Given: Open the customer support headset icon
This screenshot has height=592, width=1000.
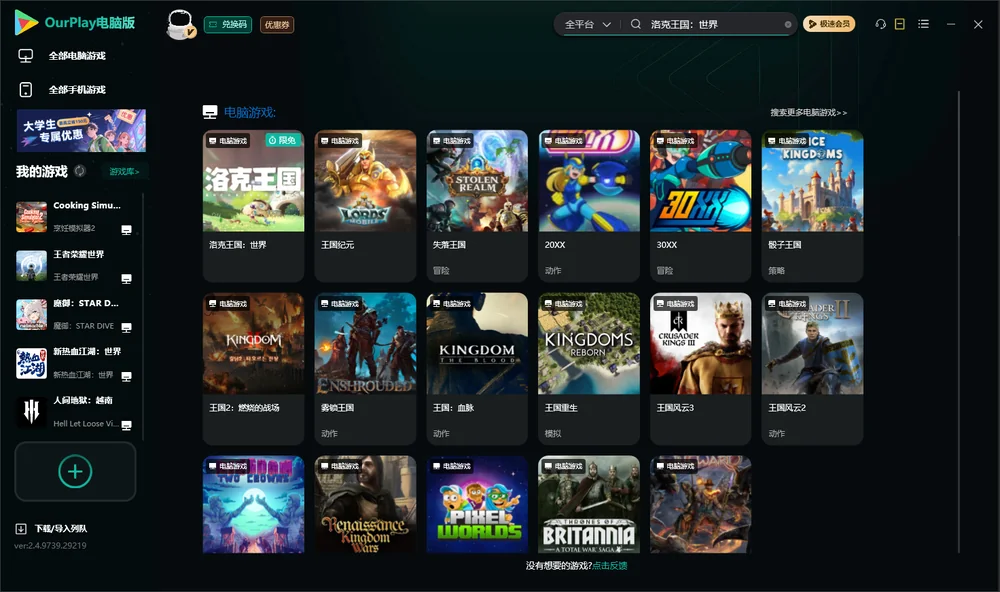Looking at the screenshot, I should 881,24.
